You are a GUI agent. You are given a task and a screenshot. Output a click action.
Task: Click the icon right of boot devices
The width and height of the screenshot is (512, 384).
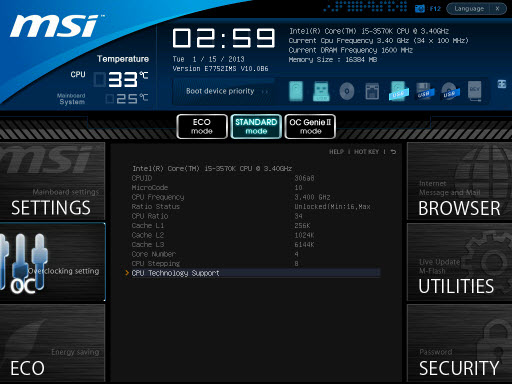click(x=502, y=84)
